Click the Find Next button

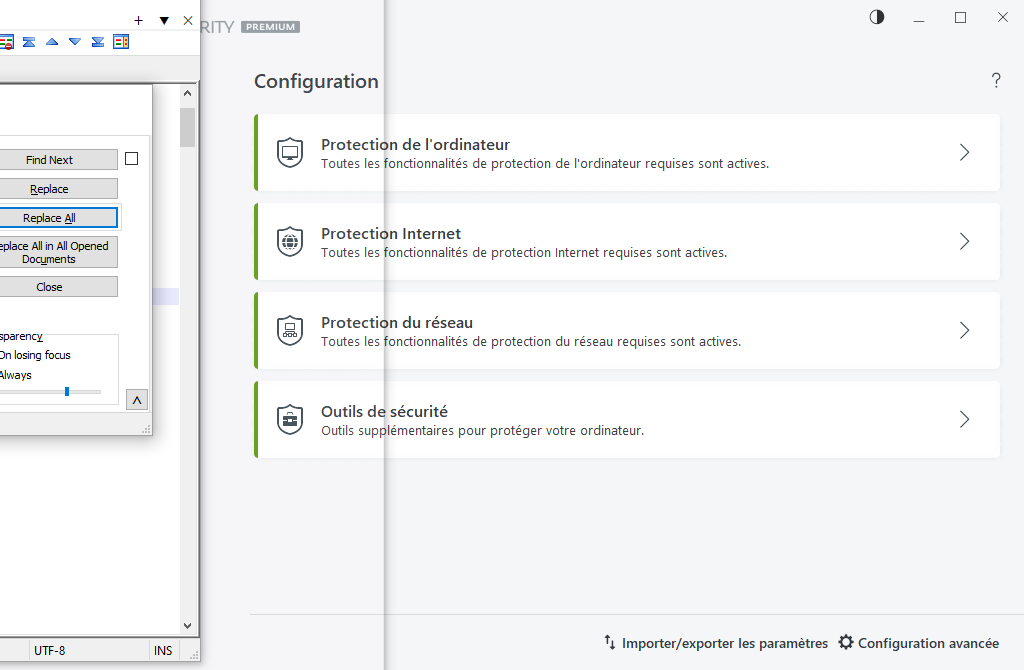[x=49, y=160]
